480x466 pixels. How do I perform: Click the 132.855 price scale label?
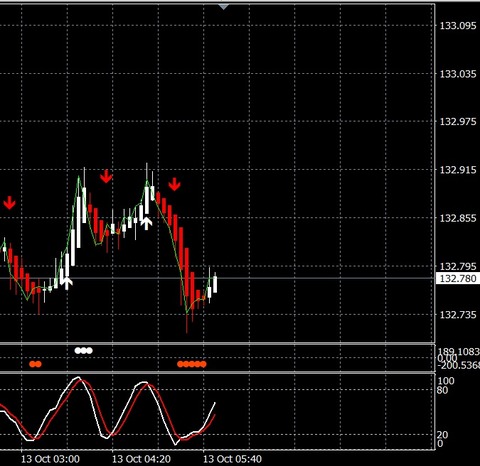click(458, 218)
